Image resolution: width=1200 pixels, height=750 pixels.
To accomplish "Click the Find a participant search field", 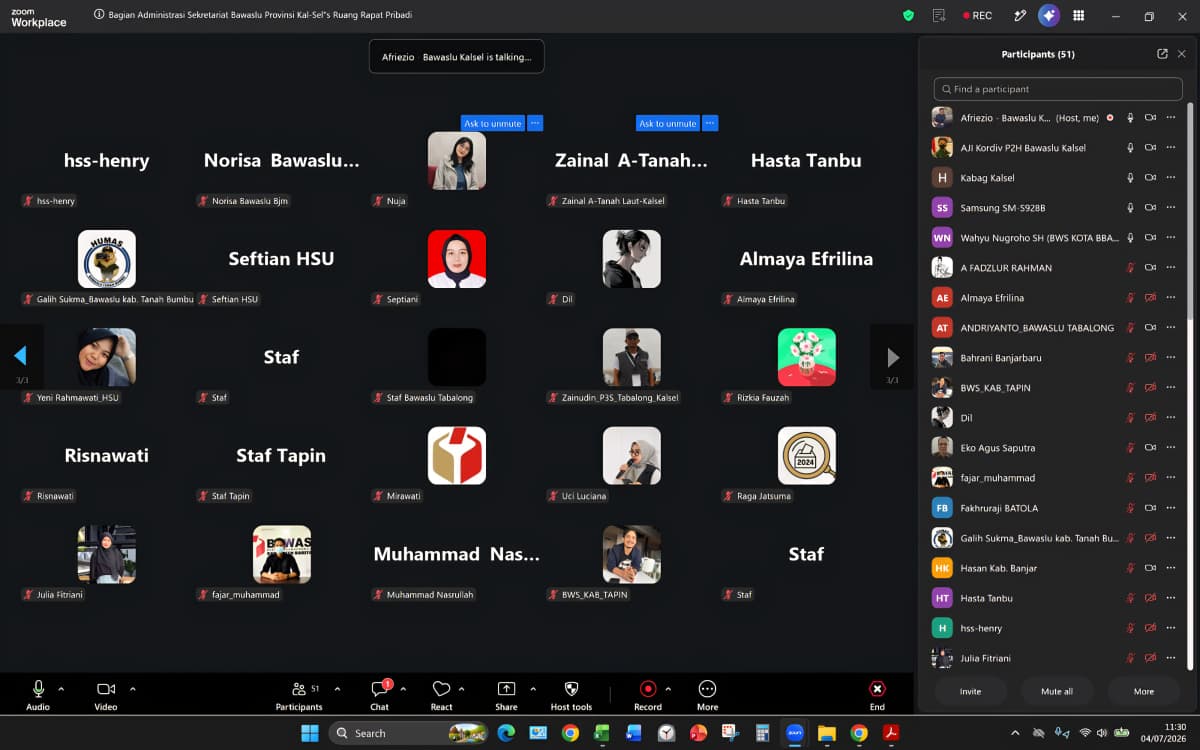I will click(x=1055, y=89).
